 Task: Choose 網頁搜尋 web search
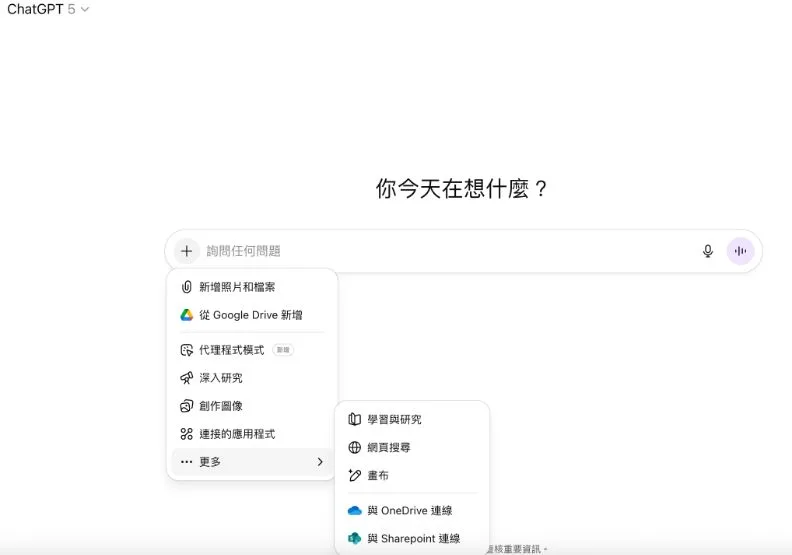click(412, 447)
